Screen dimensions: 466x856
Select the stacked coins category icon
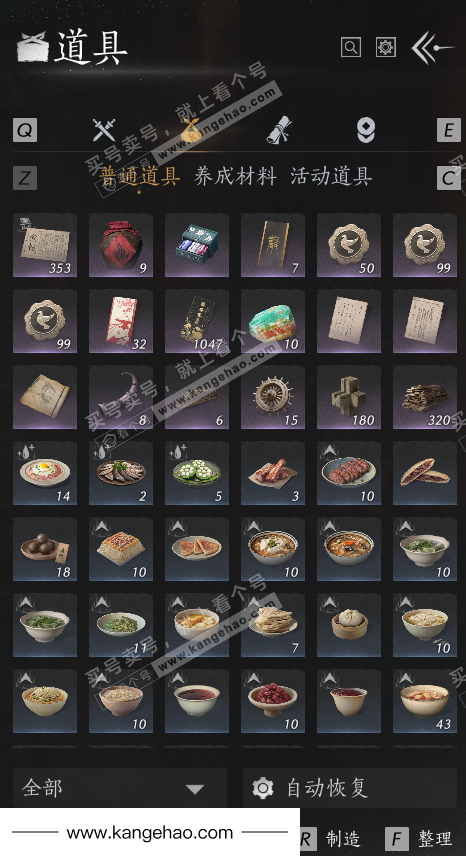366,130
